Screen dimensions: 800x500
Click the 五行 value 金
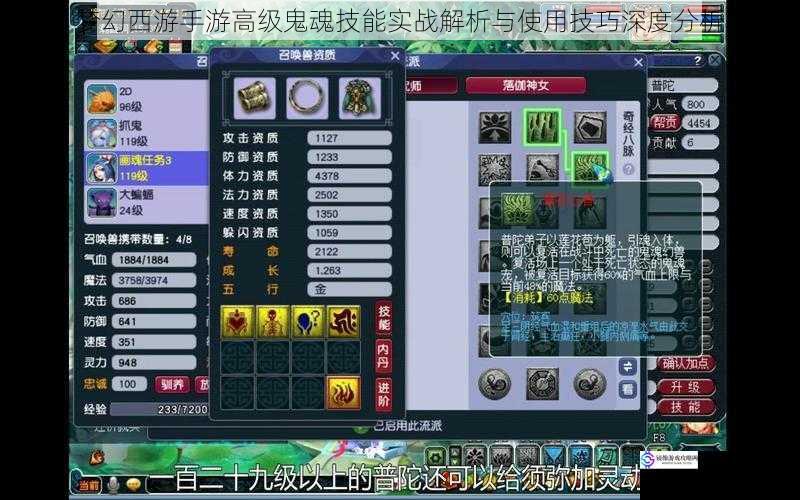coord(349,289)
